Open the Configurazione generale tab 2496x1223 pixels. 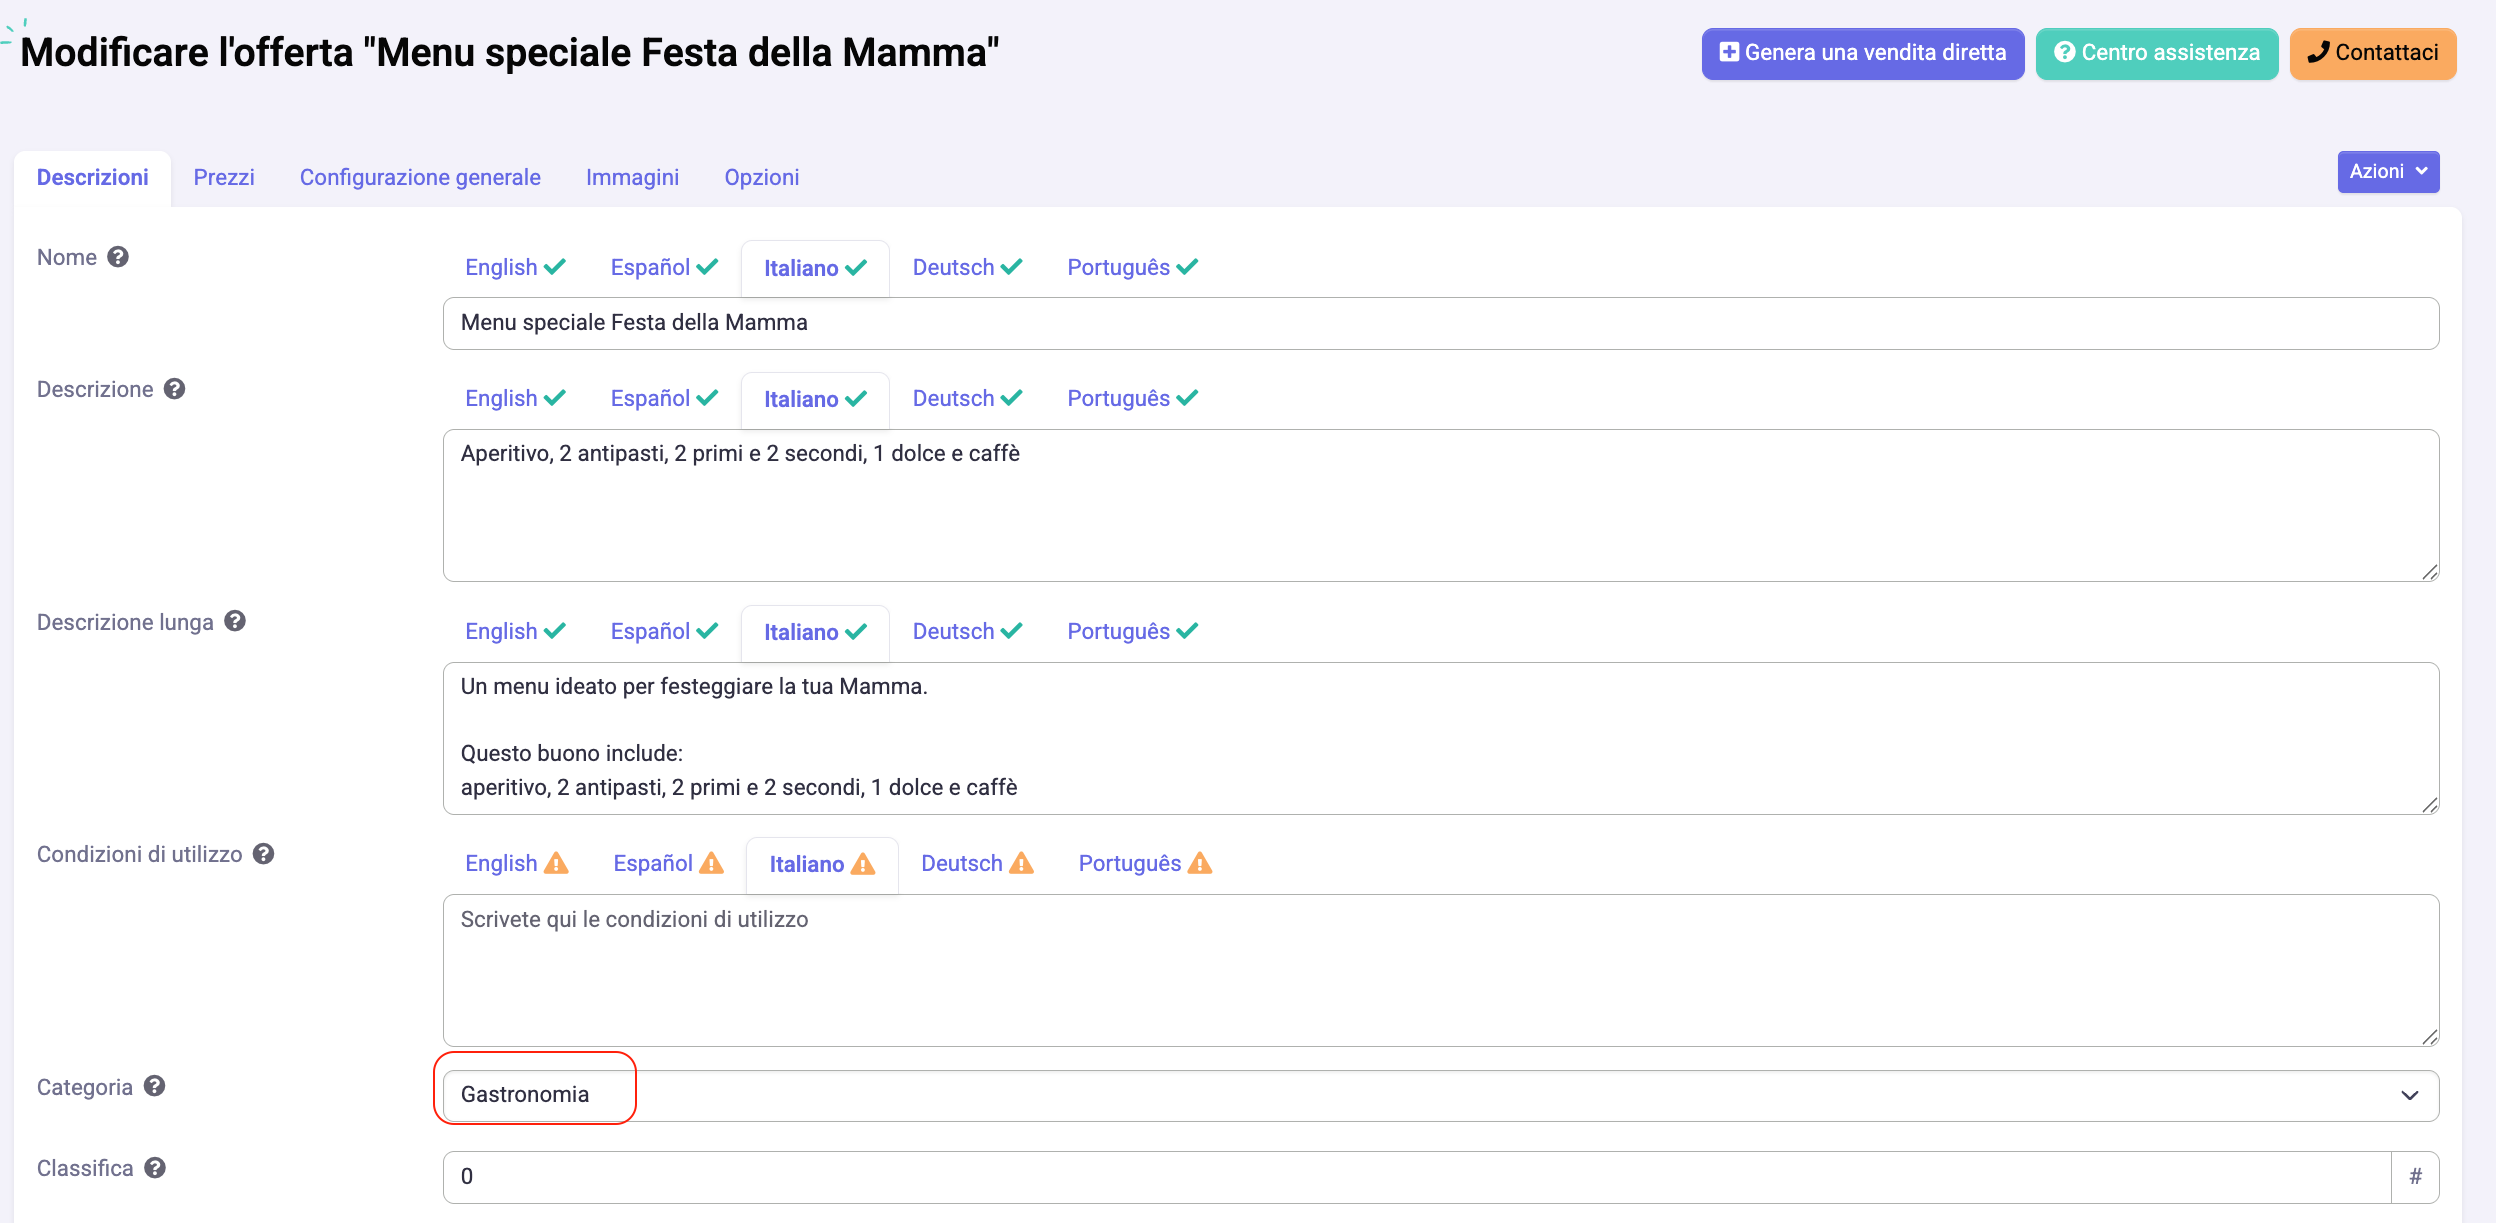click(x=420, y=177)
